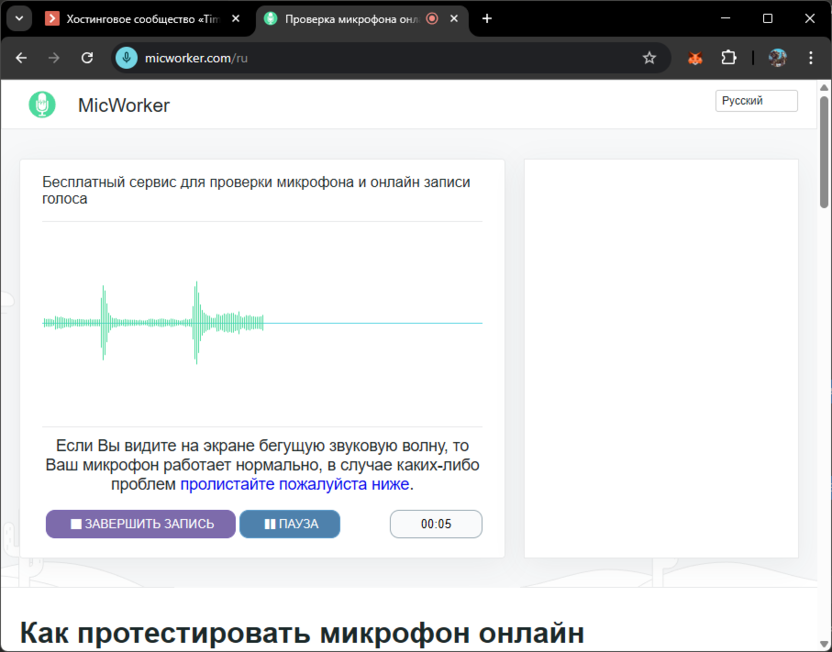Screen dimensions: 832x652
Task: Close the «Проверка микрофона» tab
Action: (x=454, y=19)
